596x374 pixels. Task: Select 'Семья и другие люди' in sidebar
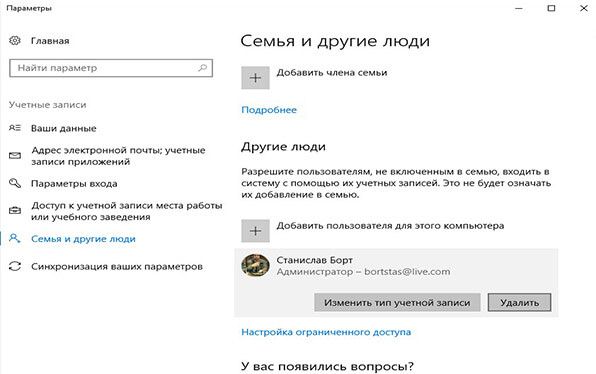pyautogui.click(x=83, y=239)
